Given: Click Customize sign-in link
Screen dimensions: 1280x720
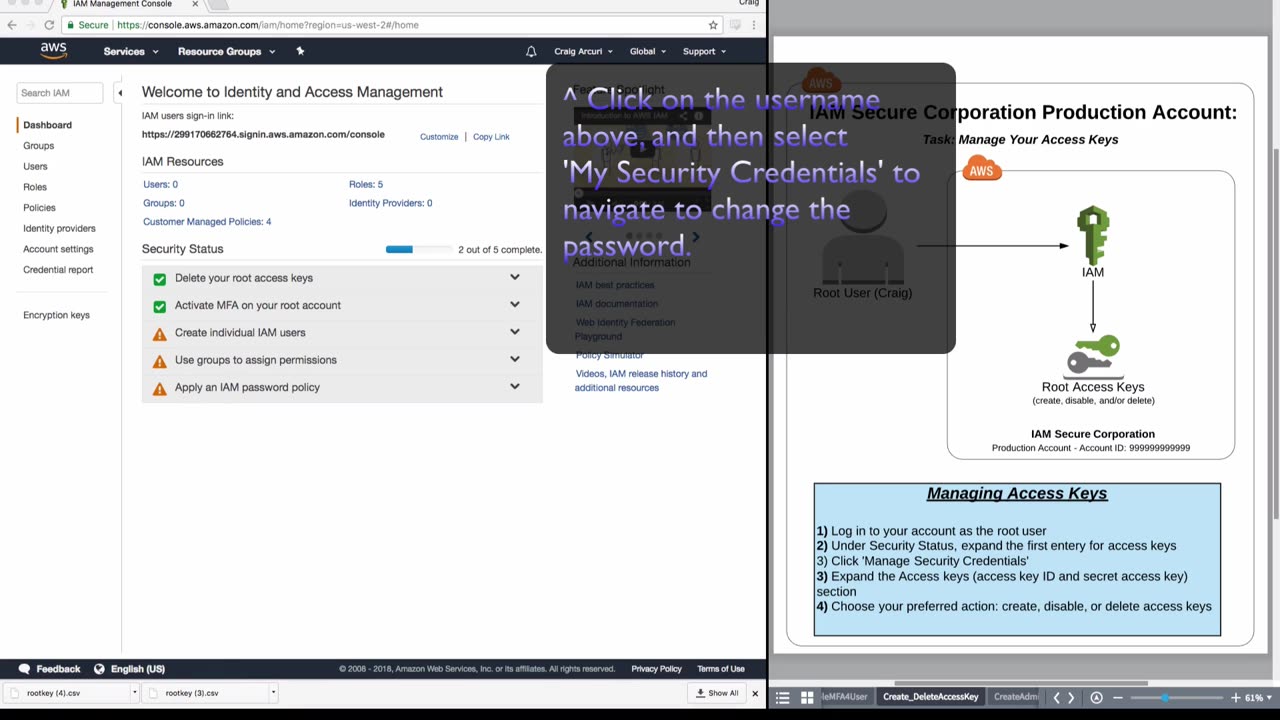Looking at the screenshot, I should [x=439, y=137].
